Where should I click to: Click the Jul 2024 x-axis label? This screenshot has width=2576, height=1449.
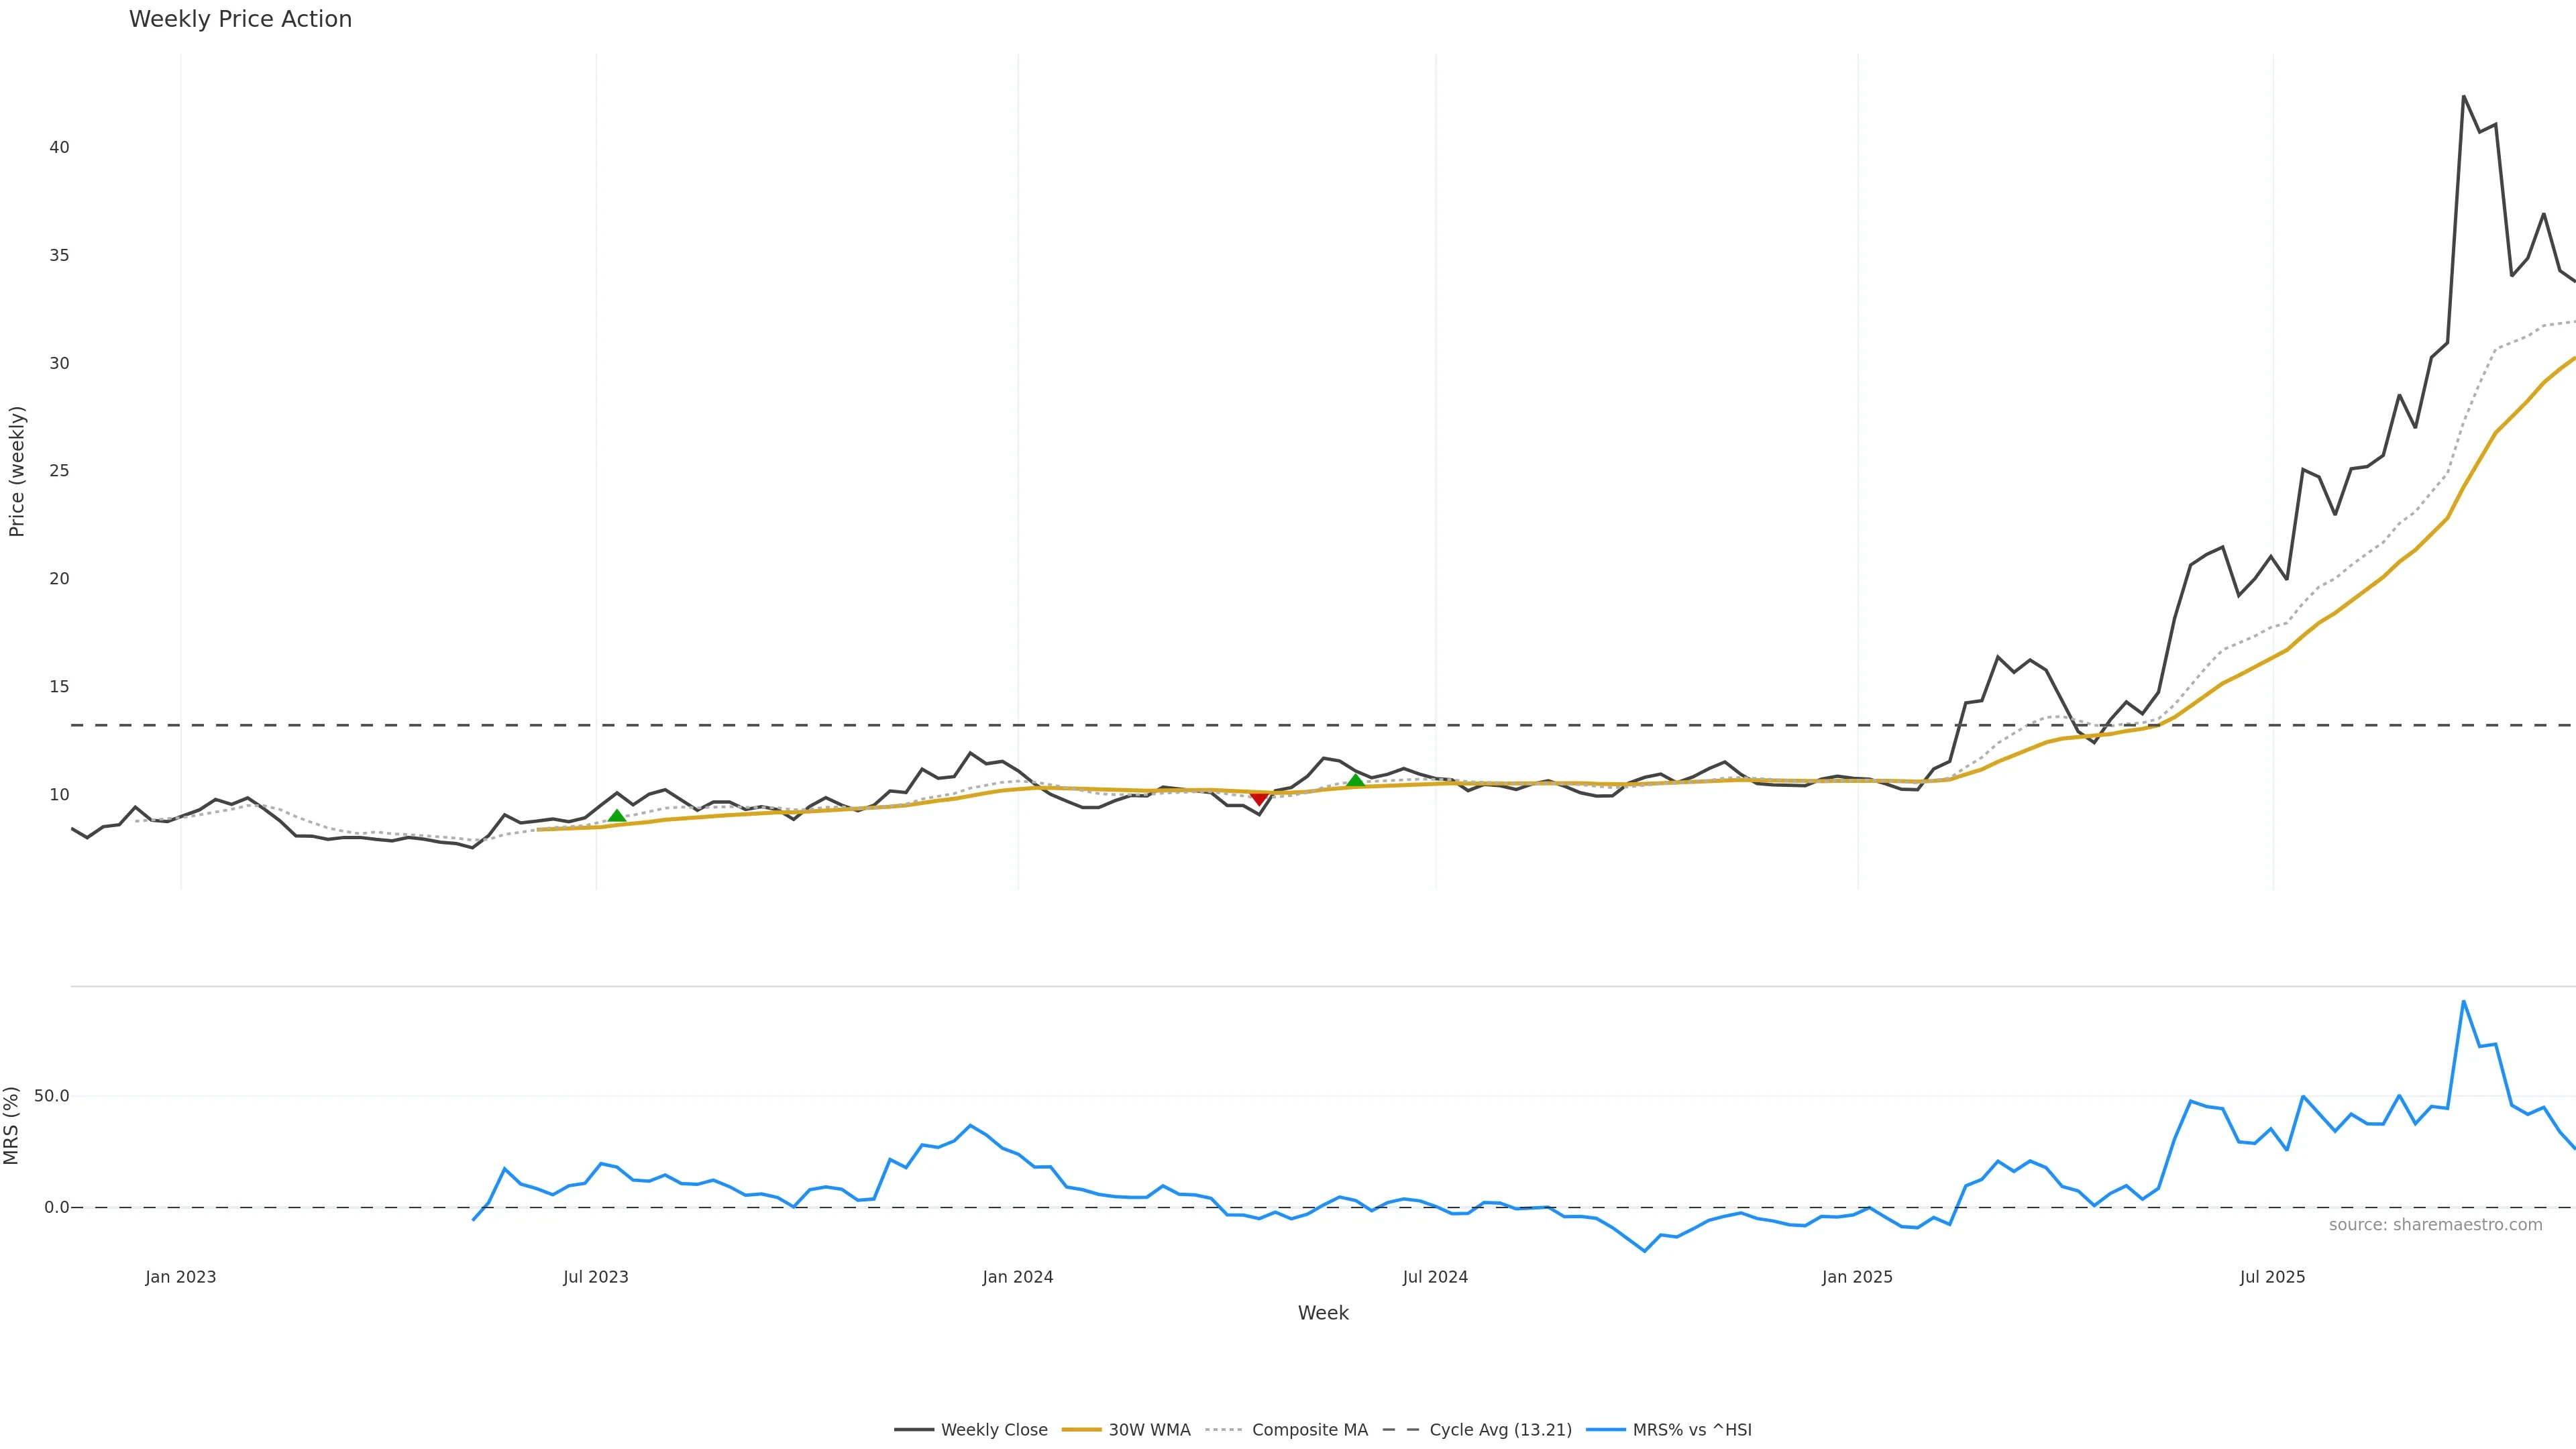tap(1435, 1277)
